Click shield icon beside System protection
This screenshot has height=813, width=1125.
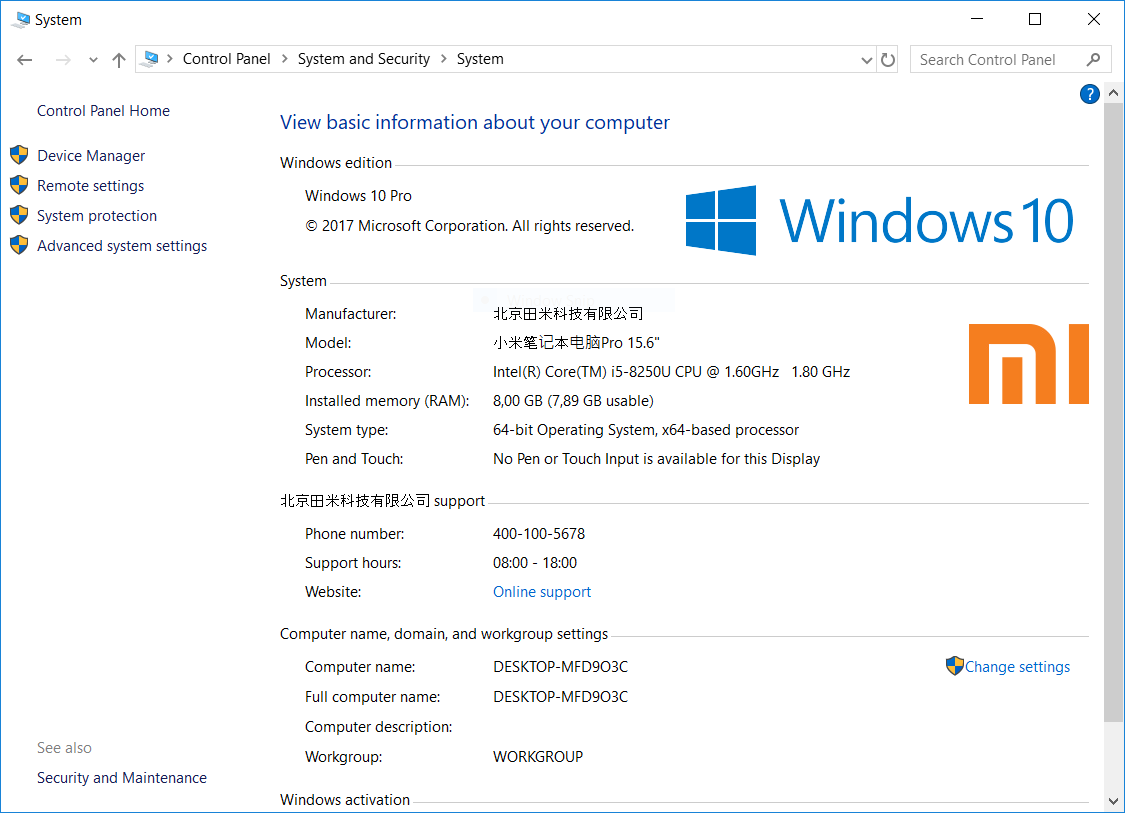[19, 215]
